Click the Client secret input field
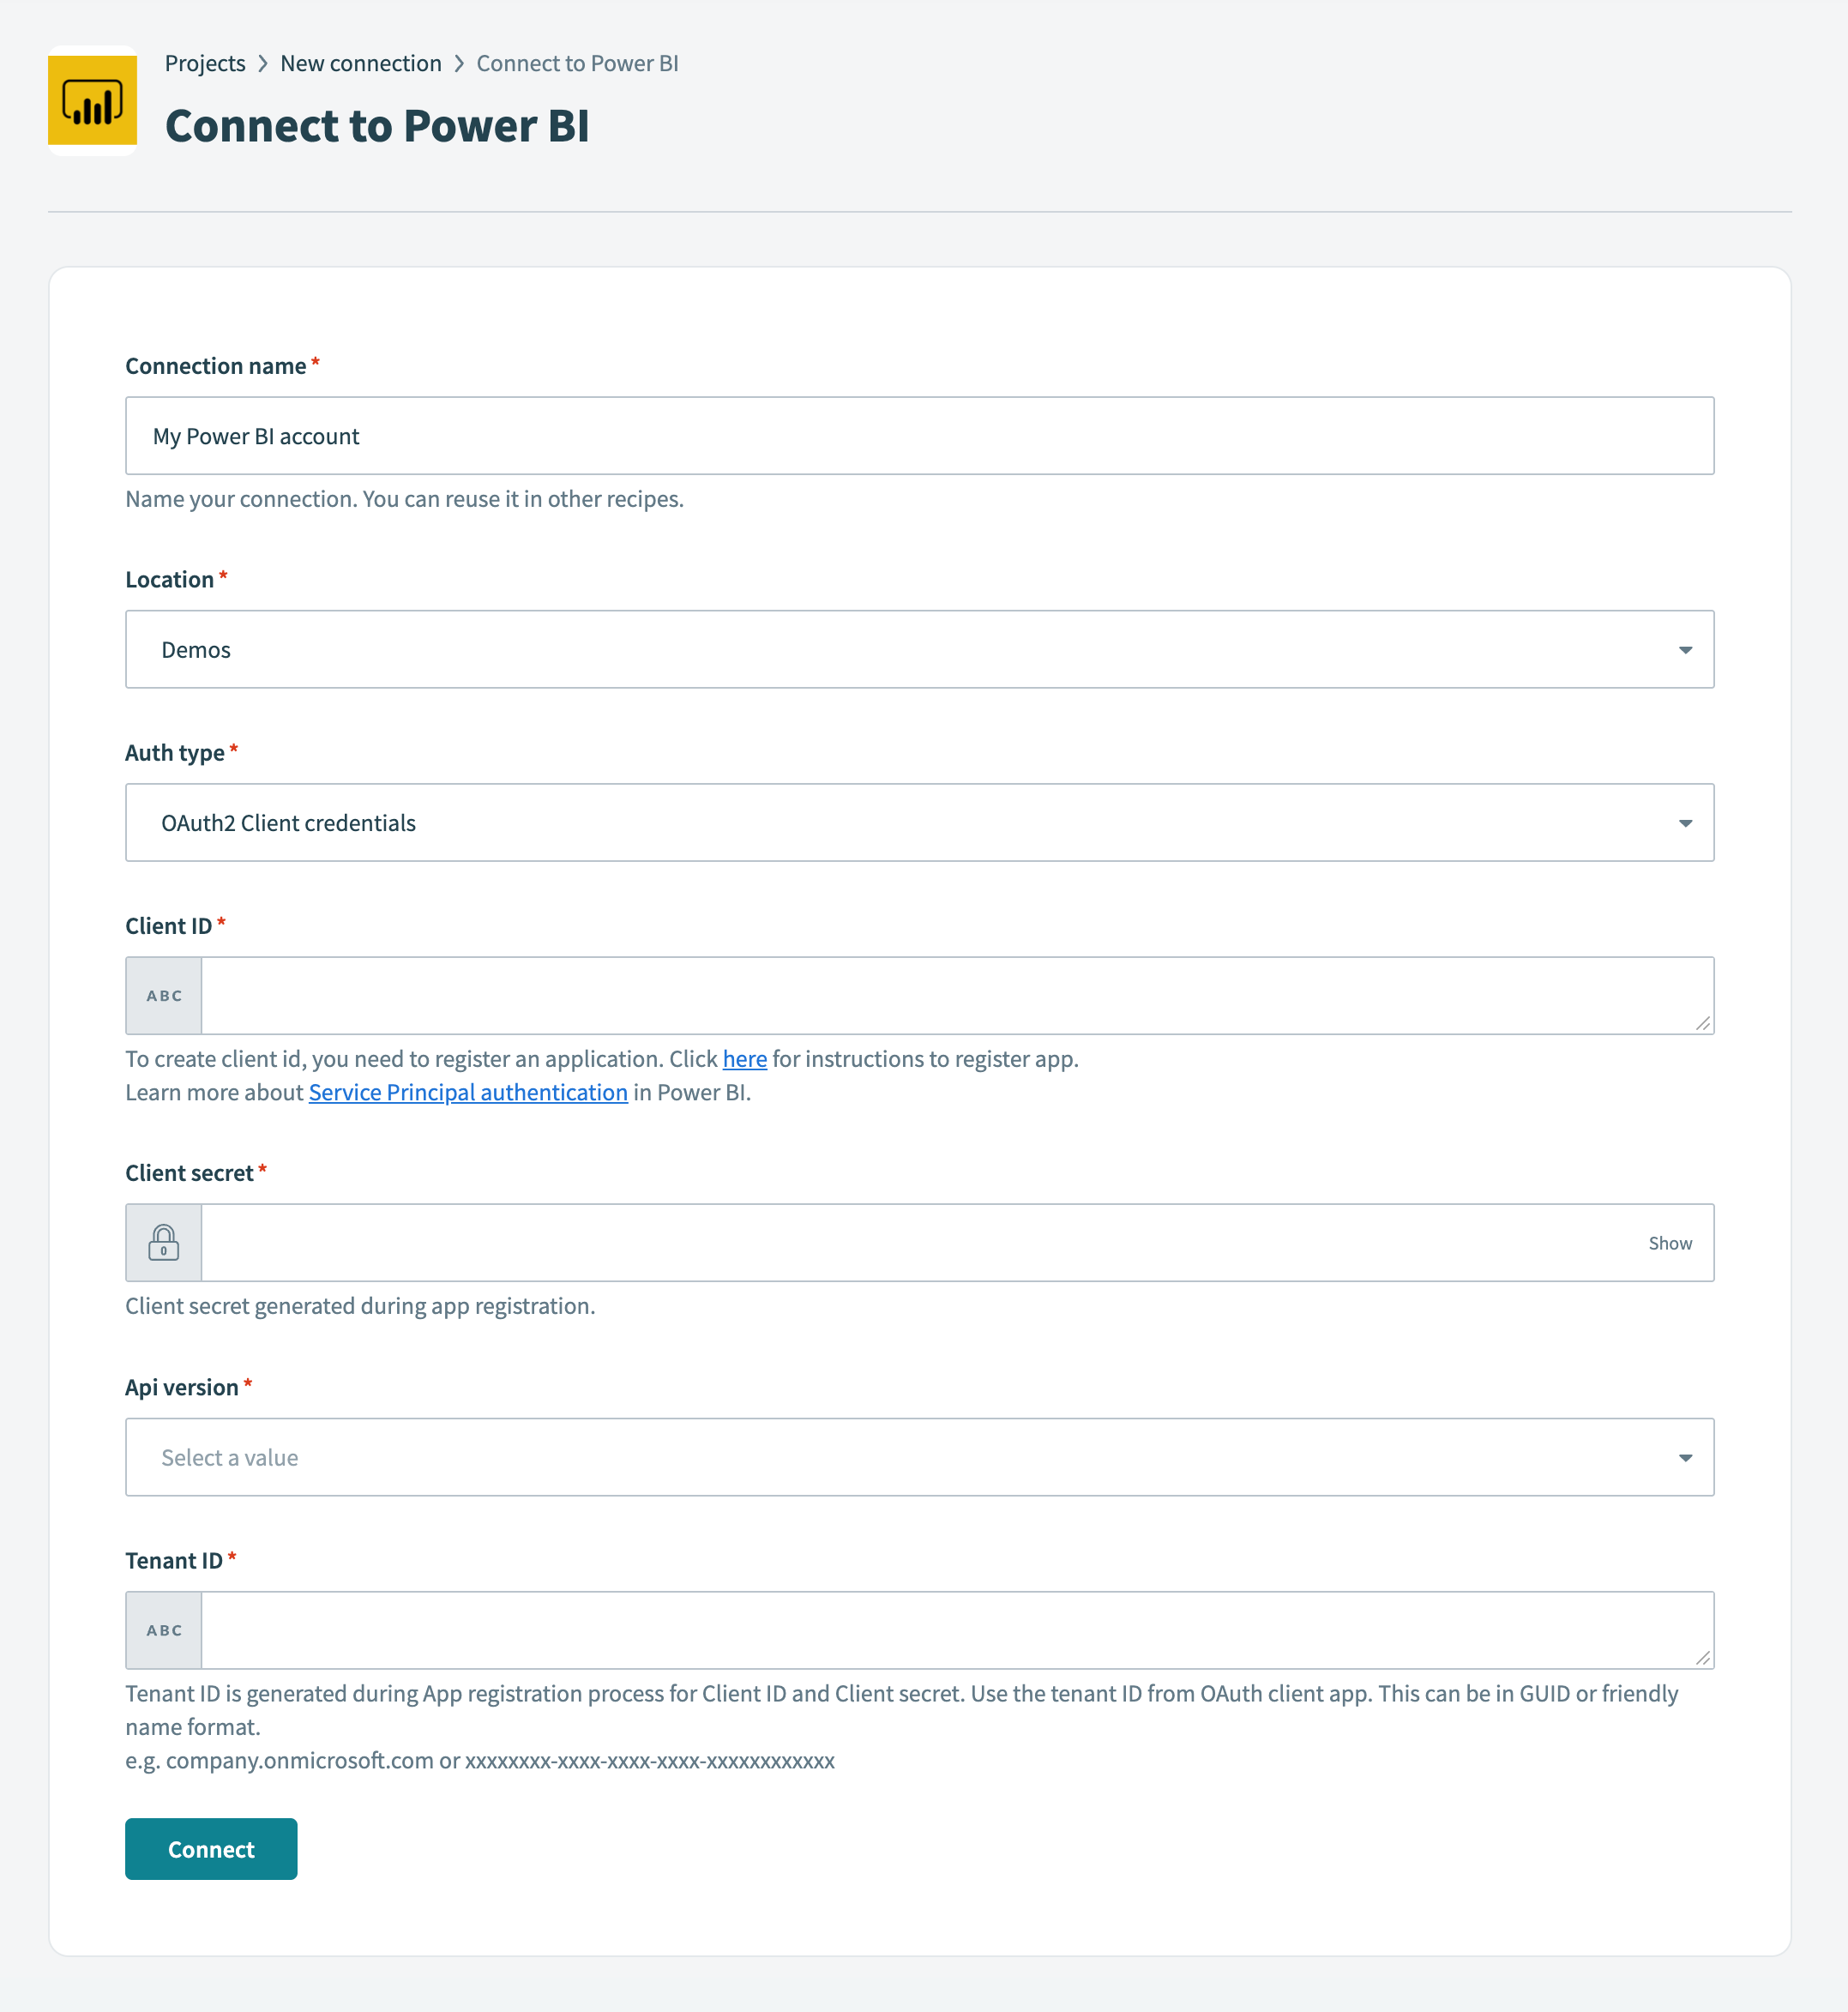1848x2012 pixels. (x=900, y=1243)
